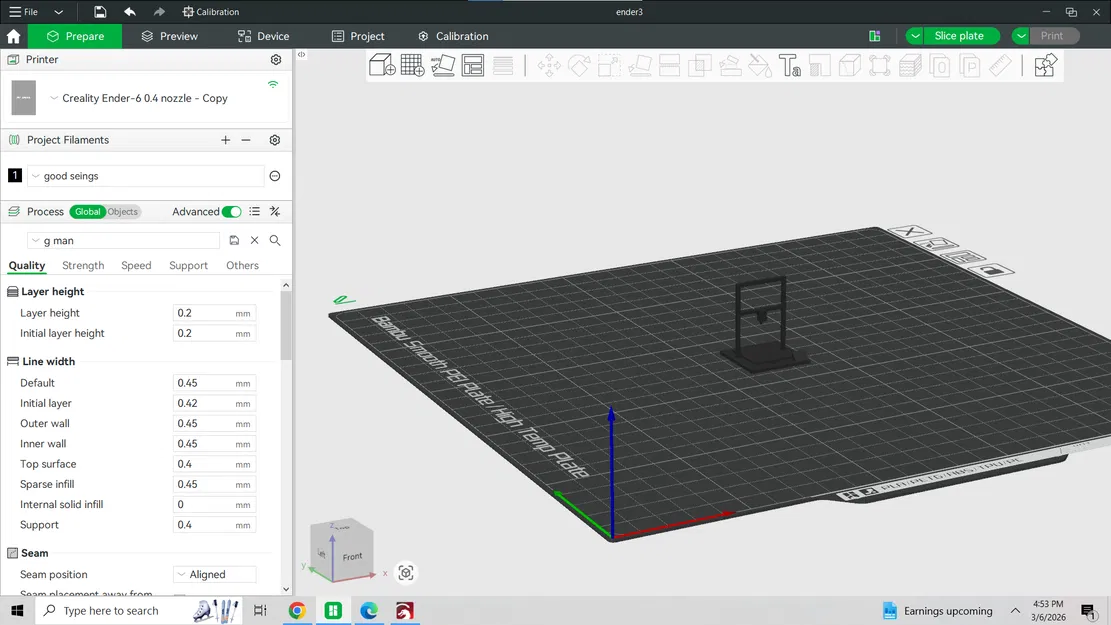This screenshot has height=625, width=1111.
Task: Open the Cut tool
Action: tap(669, 64)
